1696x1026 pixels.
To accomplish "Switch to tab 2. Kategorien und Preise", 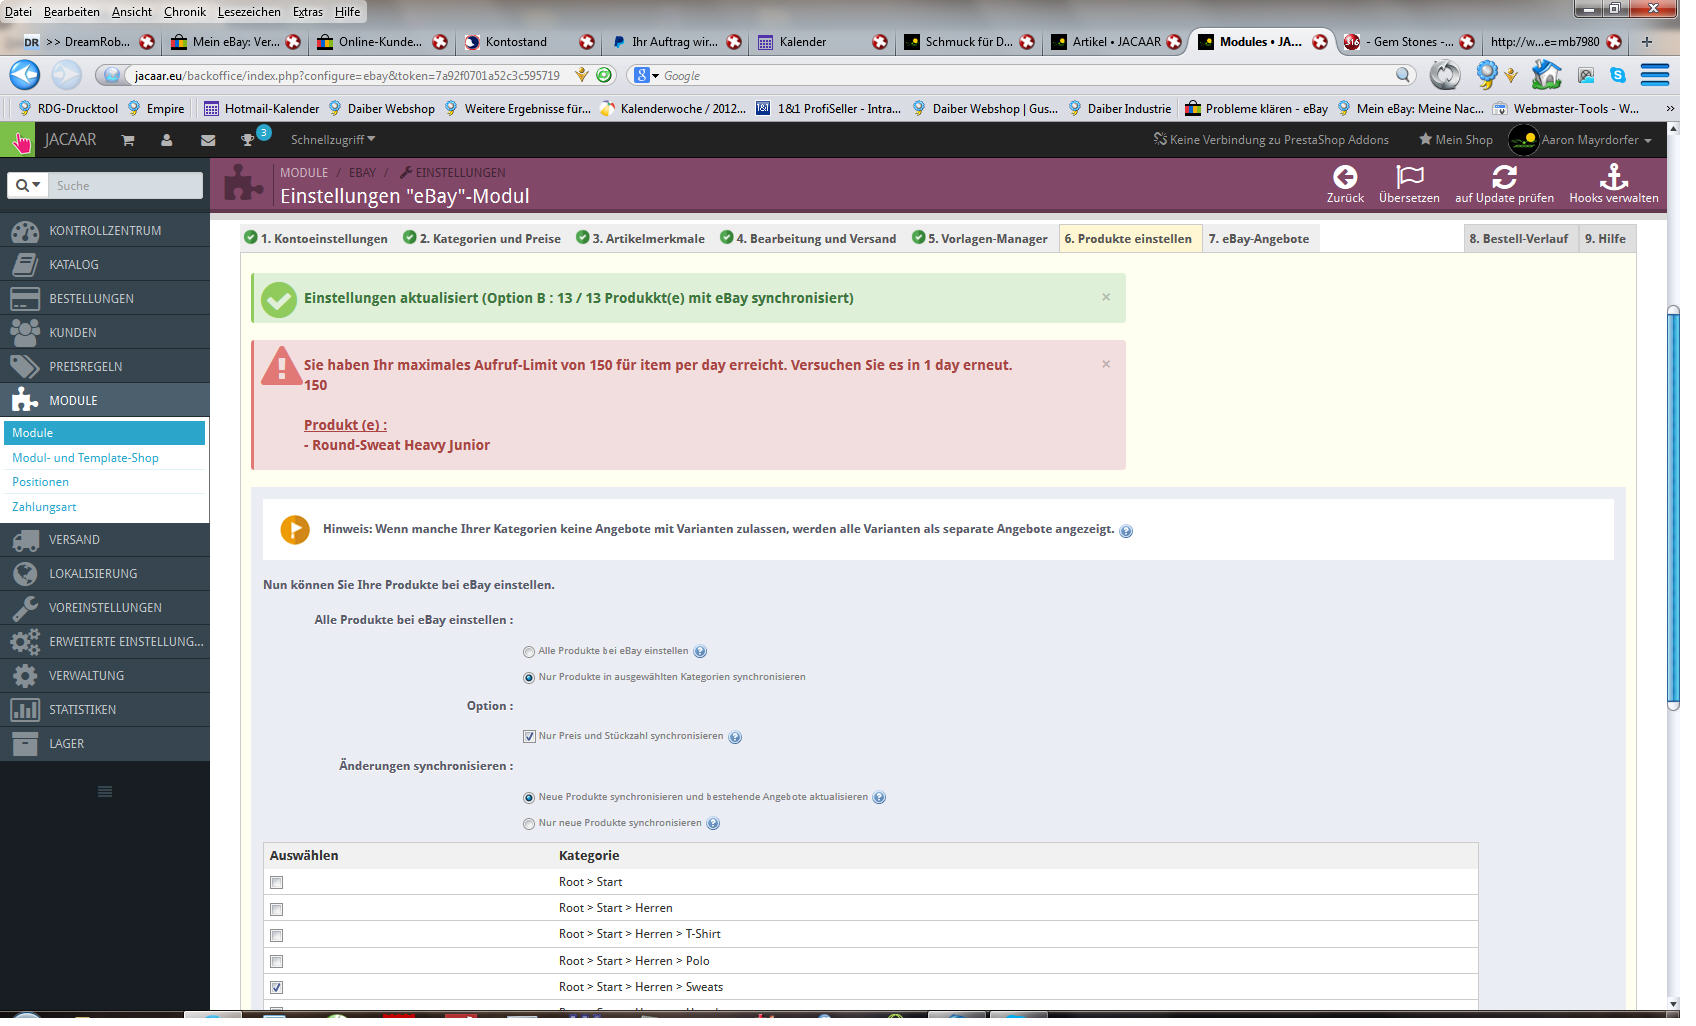I will [482, 239].
